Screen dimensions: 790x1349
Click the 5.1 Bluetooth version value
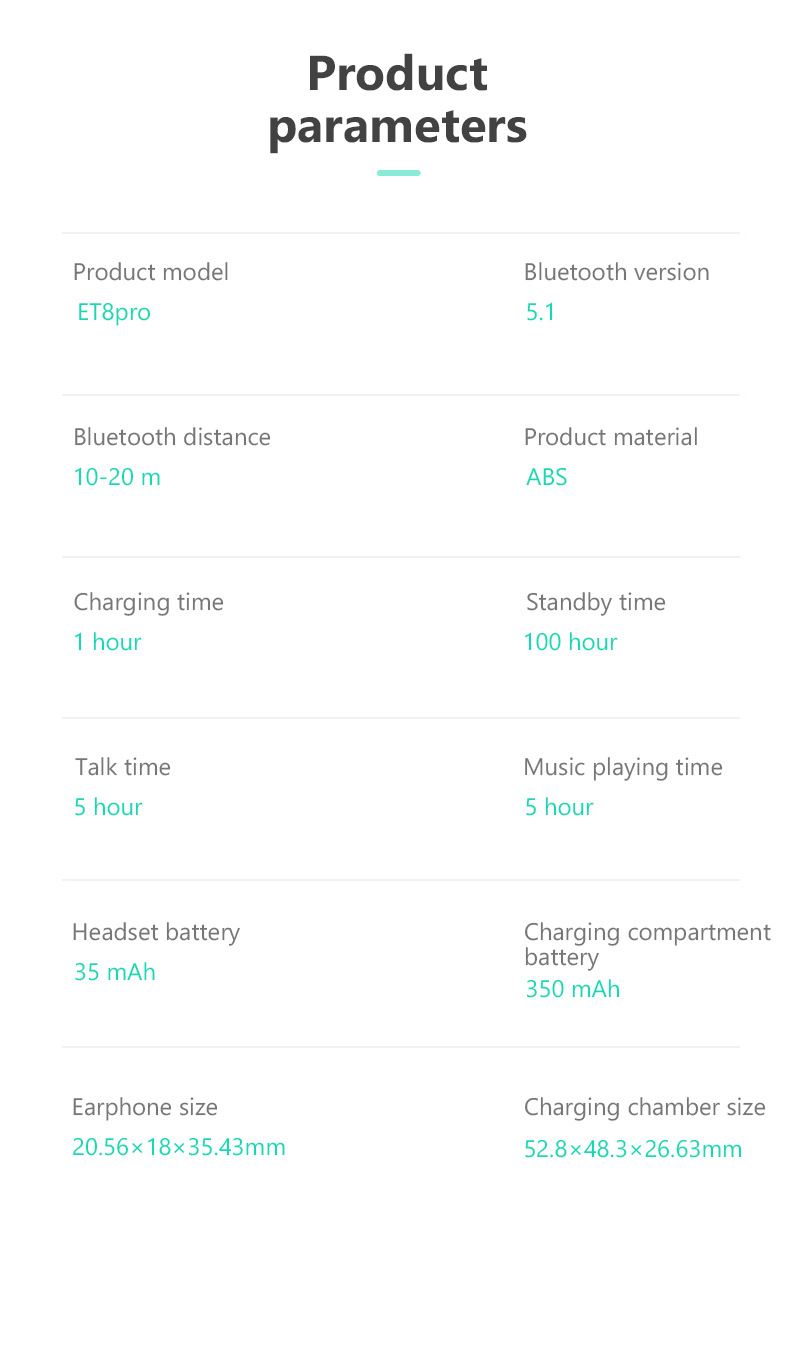point(540,312)
